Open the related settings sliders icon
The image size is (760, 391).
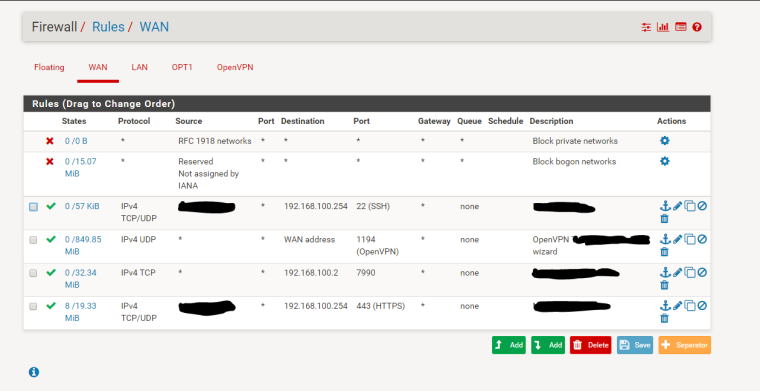(x=646, y=27)
